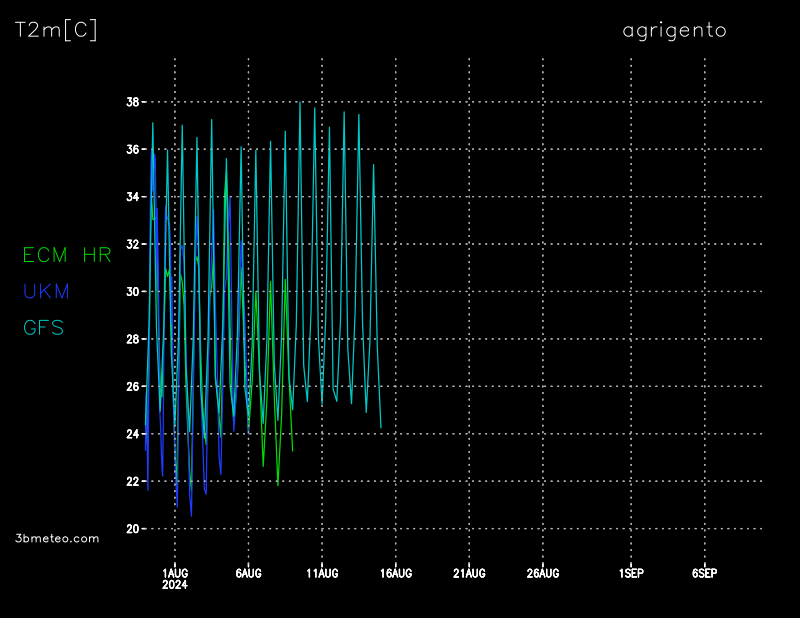Click the 21AUG date label
Image resolution: width=800 pixels, height=618 pixels.
pyautogui.click(x=469, y=573)
